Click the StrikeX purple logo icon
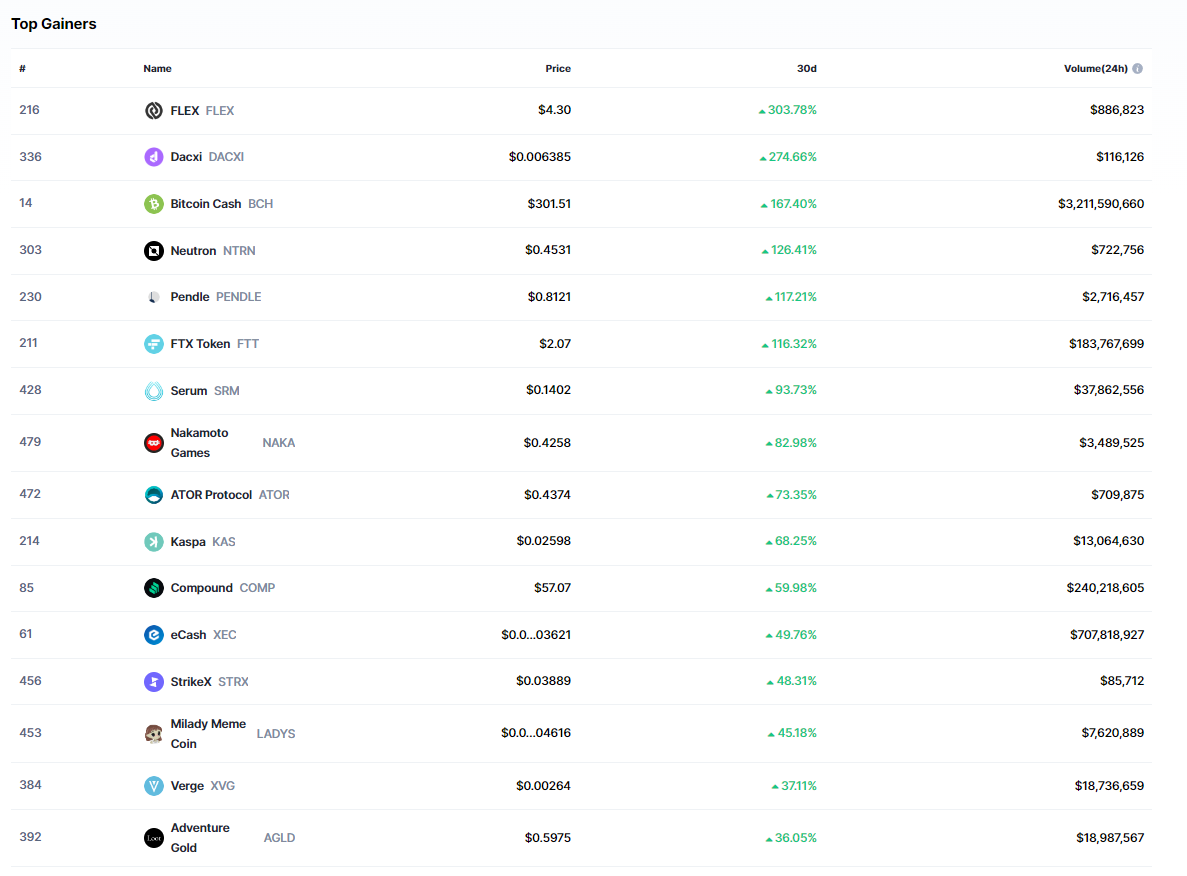Image resolution: width=1187 pixels, height=876 pixels. [x=154, y=681]
